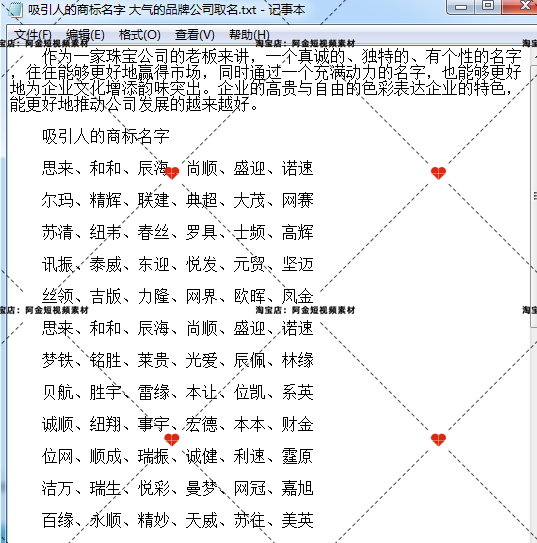Screen dimensions: 537x543
Task: Click the word 瑞生
Action: tap(106, 488)
